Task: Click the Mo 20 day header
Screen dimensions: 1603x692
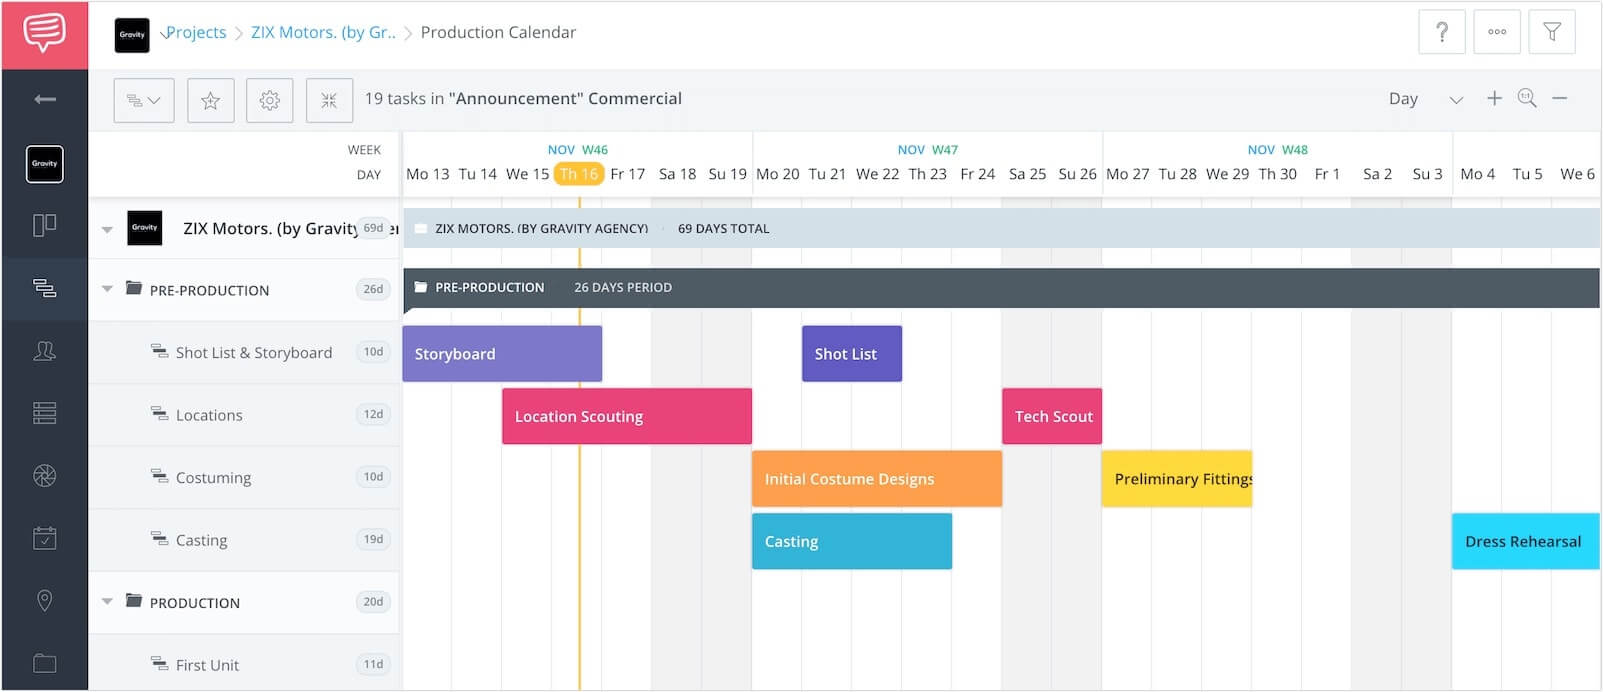Action: (777, 174)
